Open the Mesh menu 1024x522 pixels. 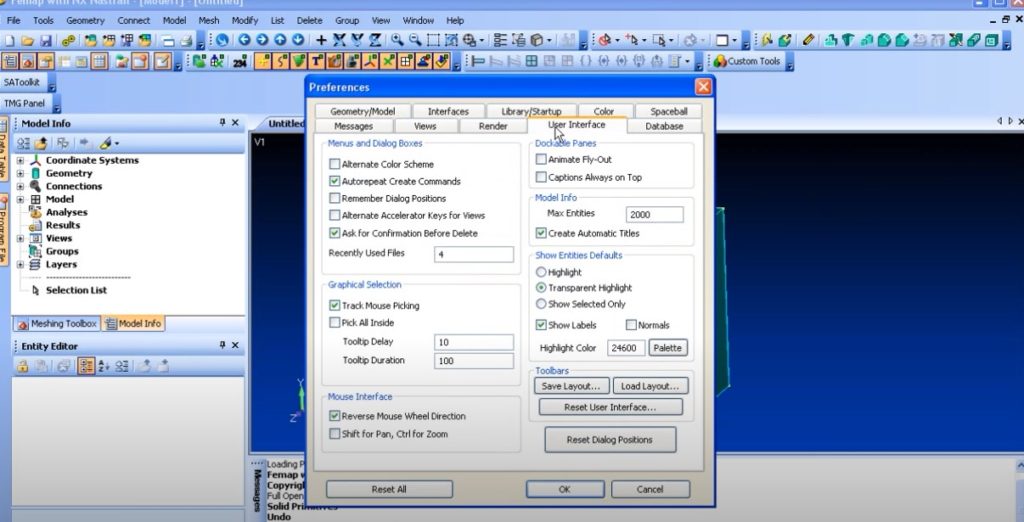(208, 20)
